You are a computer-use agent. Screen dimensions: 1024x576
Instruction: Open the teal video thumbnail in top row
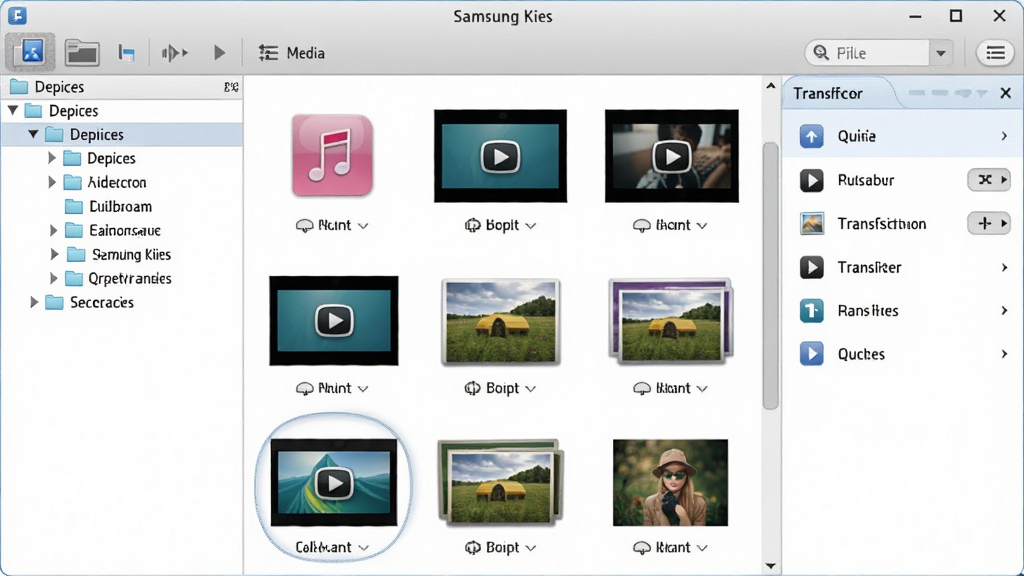coord(500,156)
